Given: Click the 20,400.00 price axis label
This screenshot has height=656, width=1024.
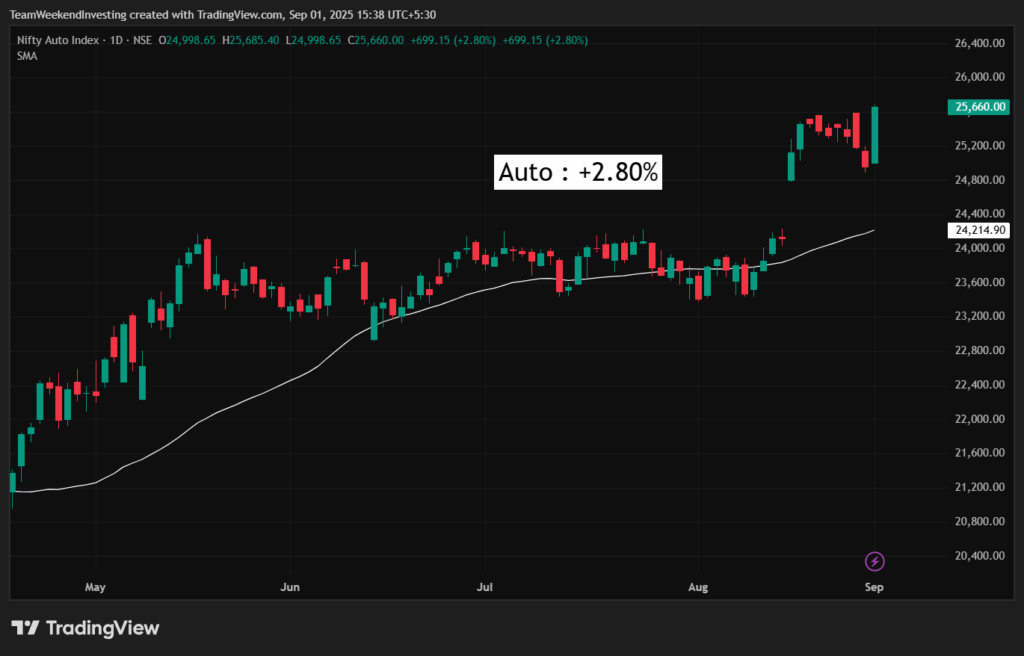Looking at the screenshot, I should [980, 556].
